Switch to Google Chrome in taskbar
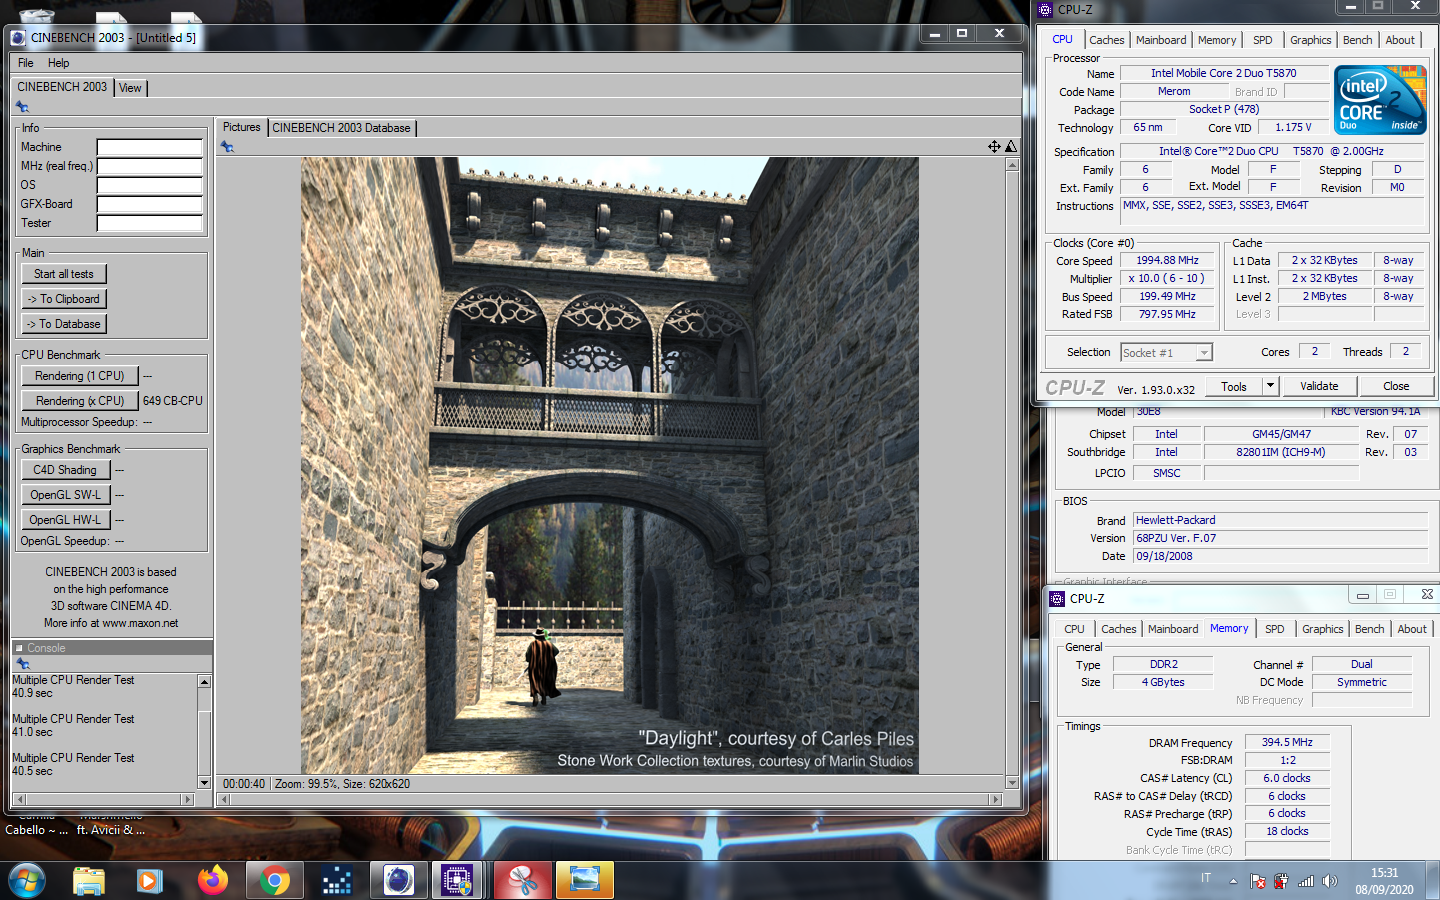This screenshot has height=900, width=1440. [x=274, y=880]
